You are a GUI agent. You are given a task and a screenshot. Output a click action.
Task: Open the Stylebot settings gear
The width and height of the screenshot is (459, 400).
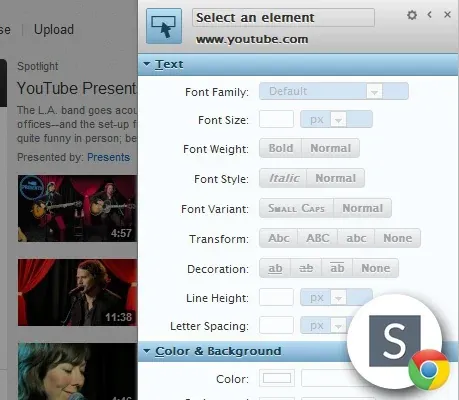point(412,15)
